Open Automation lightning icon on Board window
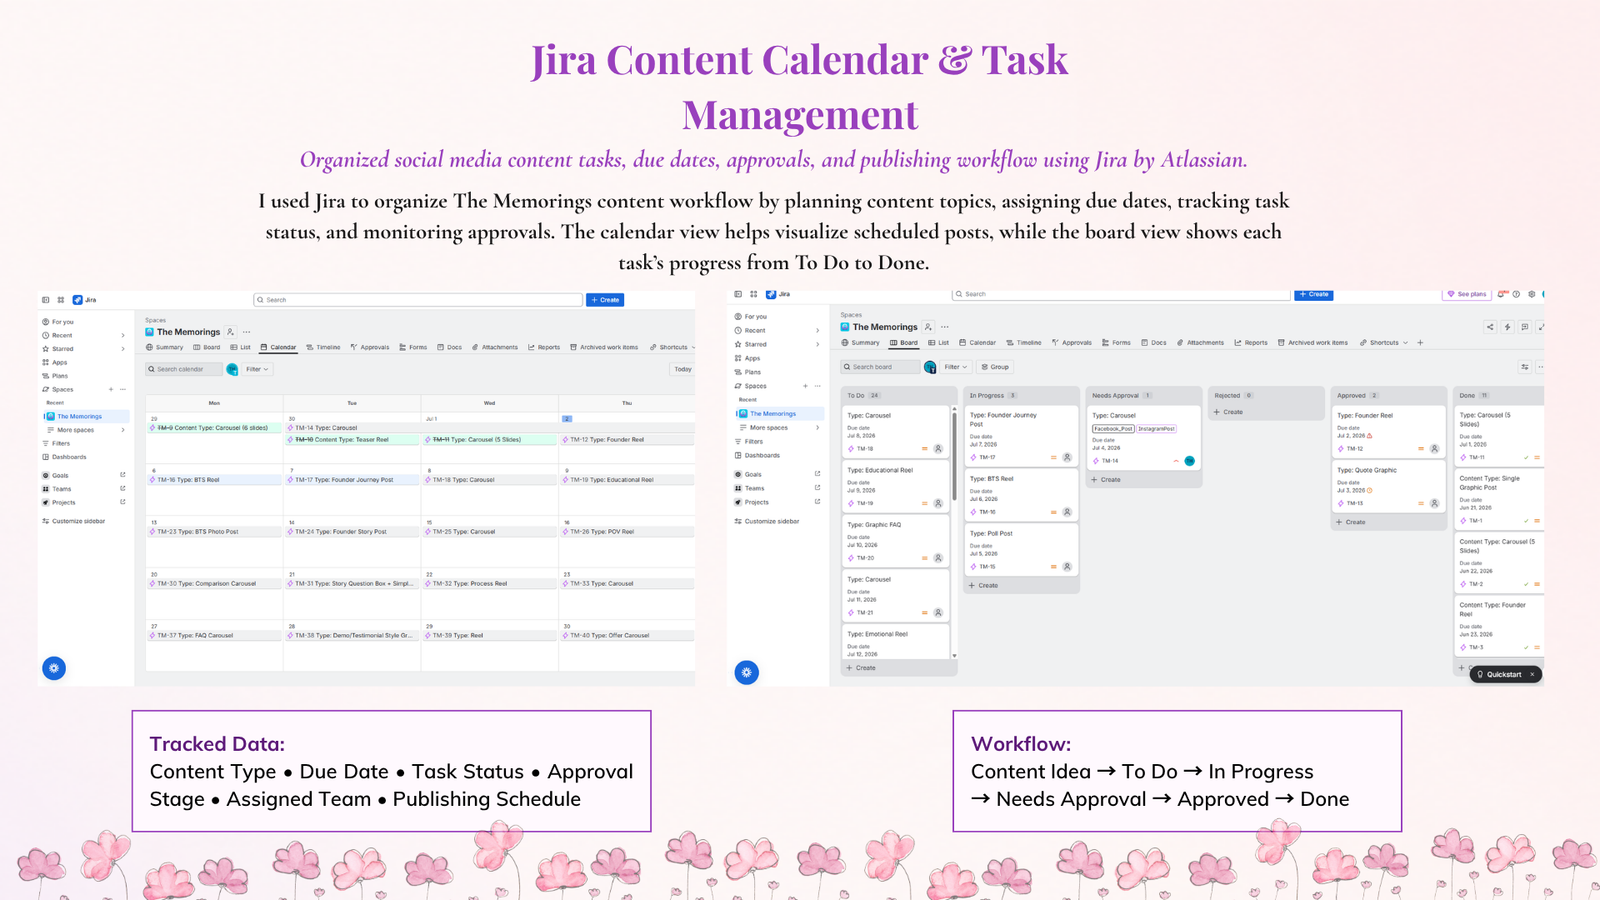 (x=1507, y=327)
